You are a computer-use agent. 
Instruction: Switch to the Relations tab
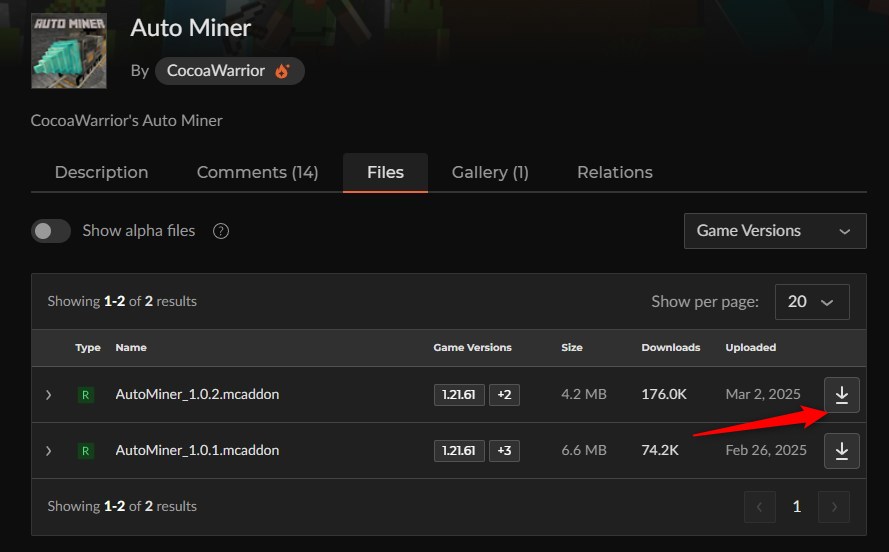615,172
